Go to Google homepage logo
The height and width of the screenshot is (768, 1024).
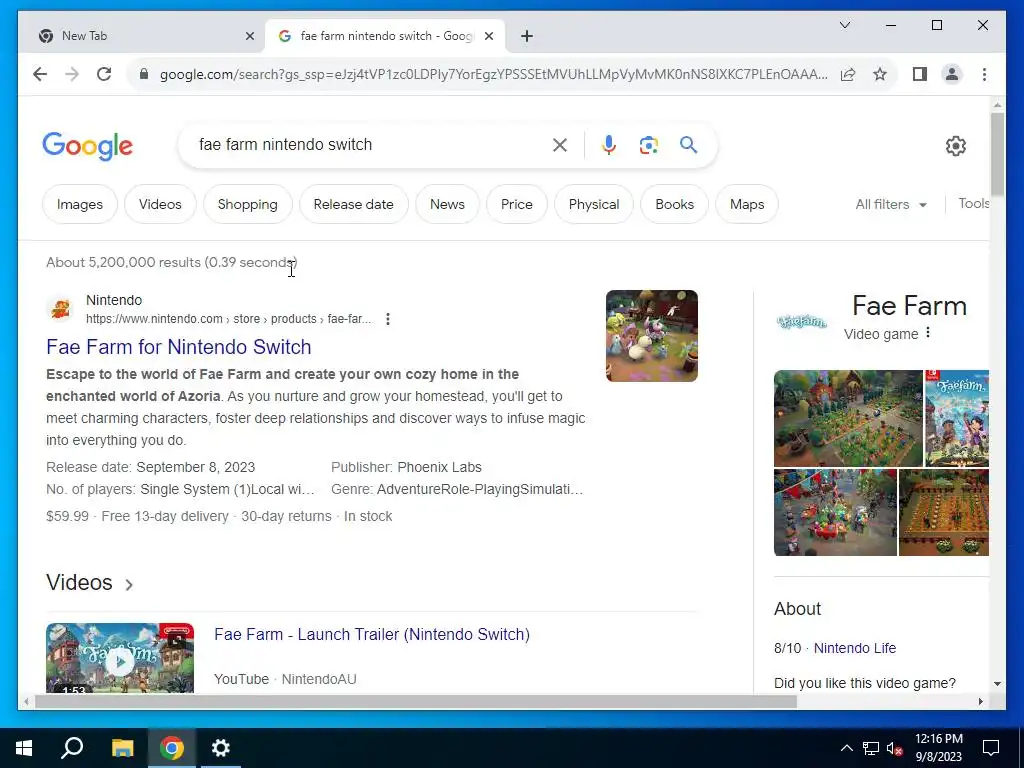pyautogui.click(x=88, y=146)
